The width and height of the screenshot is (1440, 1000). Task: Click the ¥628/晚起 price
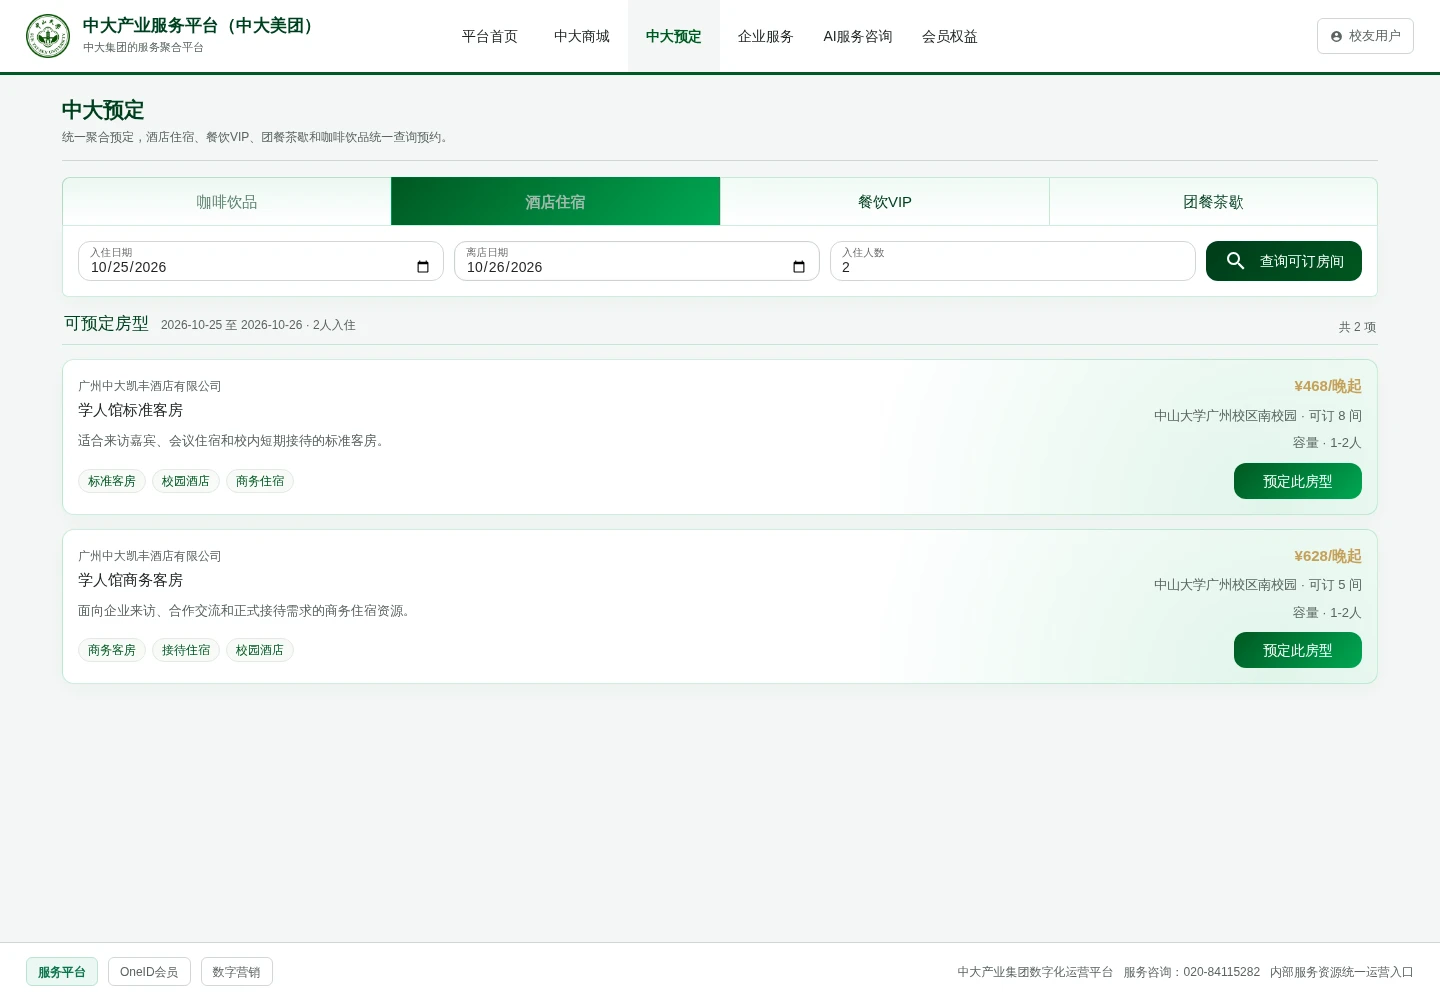pos(1328,556)
